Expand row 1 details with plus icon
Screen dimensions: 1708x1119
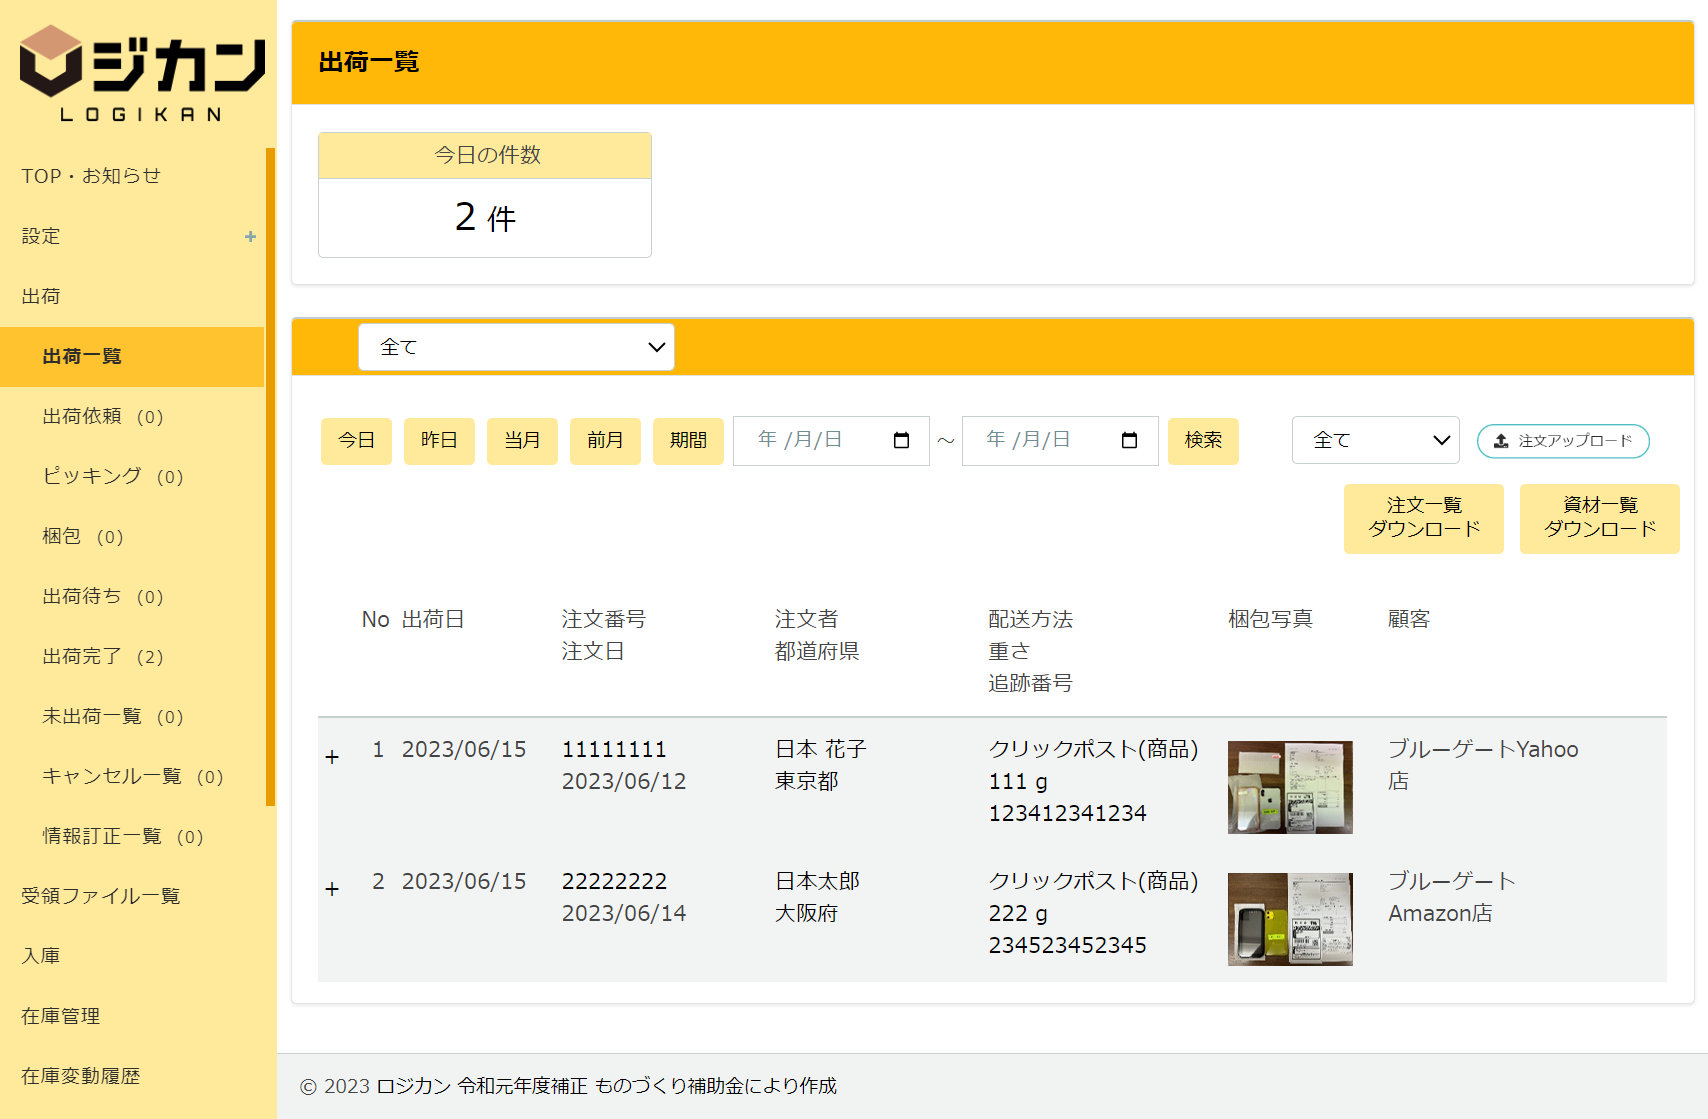point(333,758)
